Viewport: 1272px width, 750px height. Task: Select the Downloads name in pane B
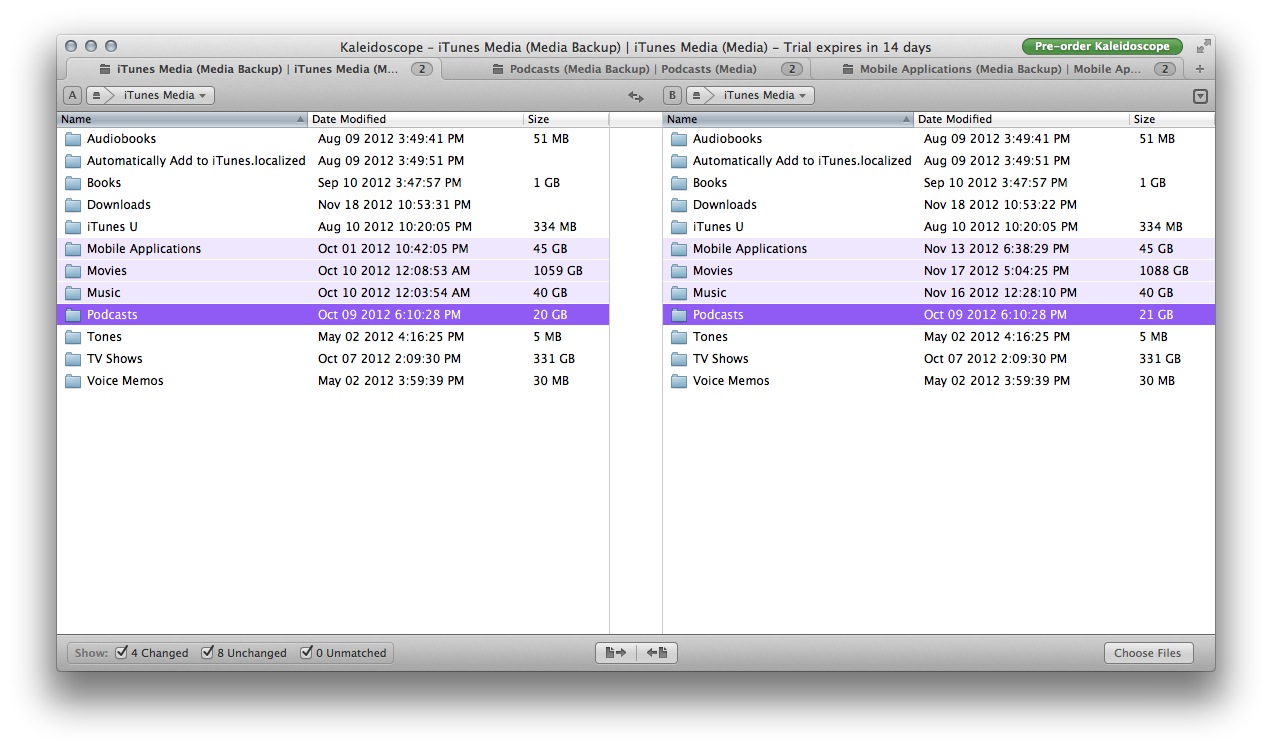click(725, 205)
